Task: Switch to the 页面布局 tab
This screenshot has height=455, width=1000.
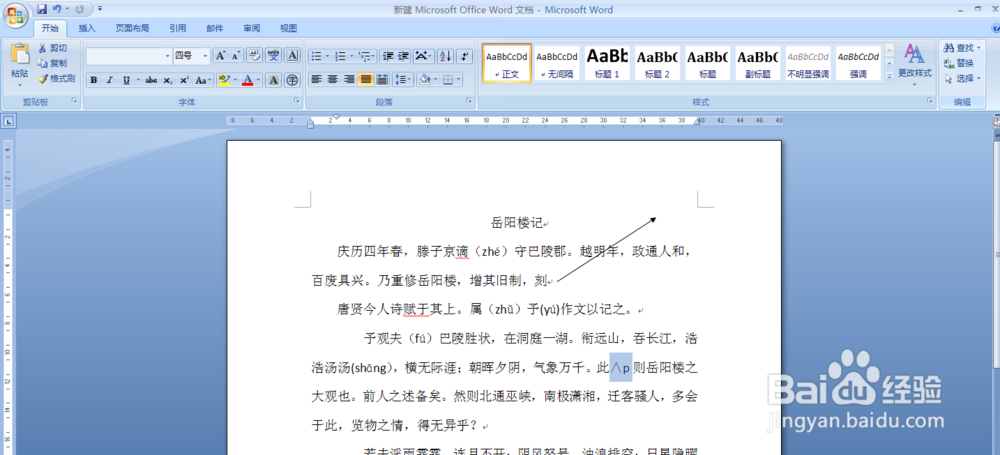Action: pyautogui.click(x=132, y=28)
